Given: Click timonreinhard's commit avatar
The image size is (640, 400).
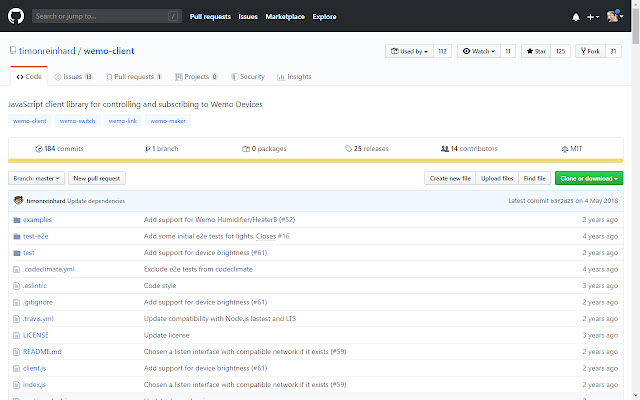Looking at the screenshot, I should coord(17,200).
